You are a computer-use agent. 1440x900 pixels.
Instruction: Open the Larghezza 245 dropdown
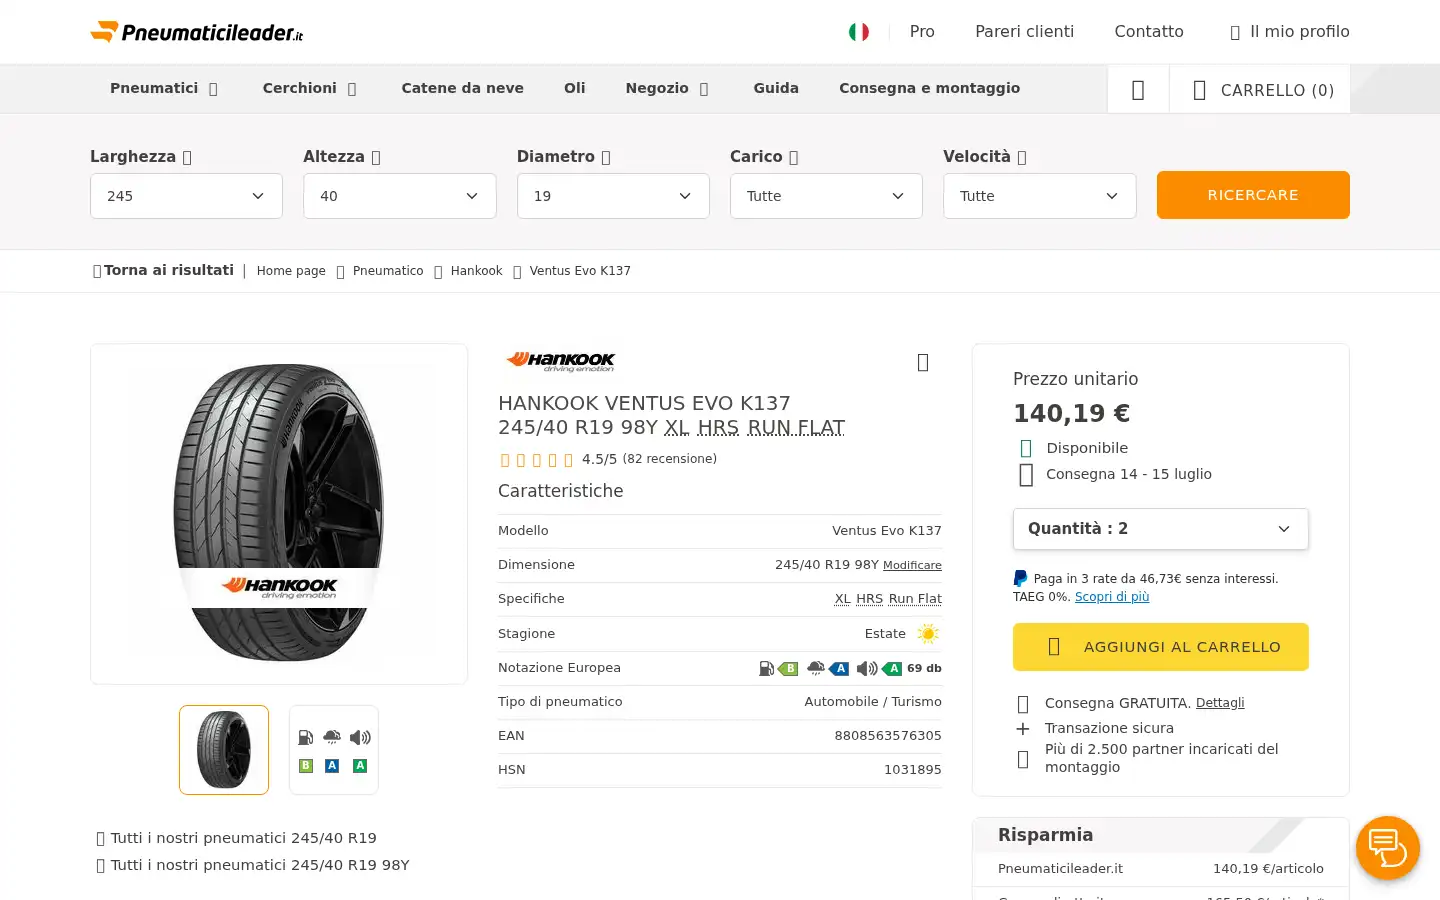click(x=186, y=196)
